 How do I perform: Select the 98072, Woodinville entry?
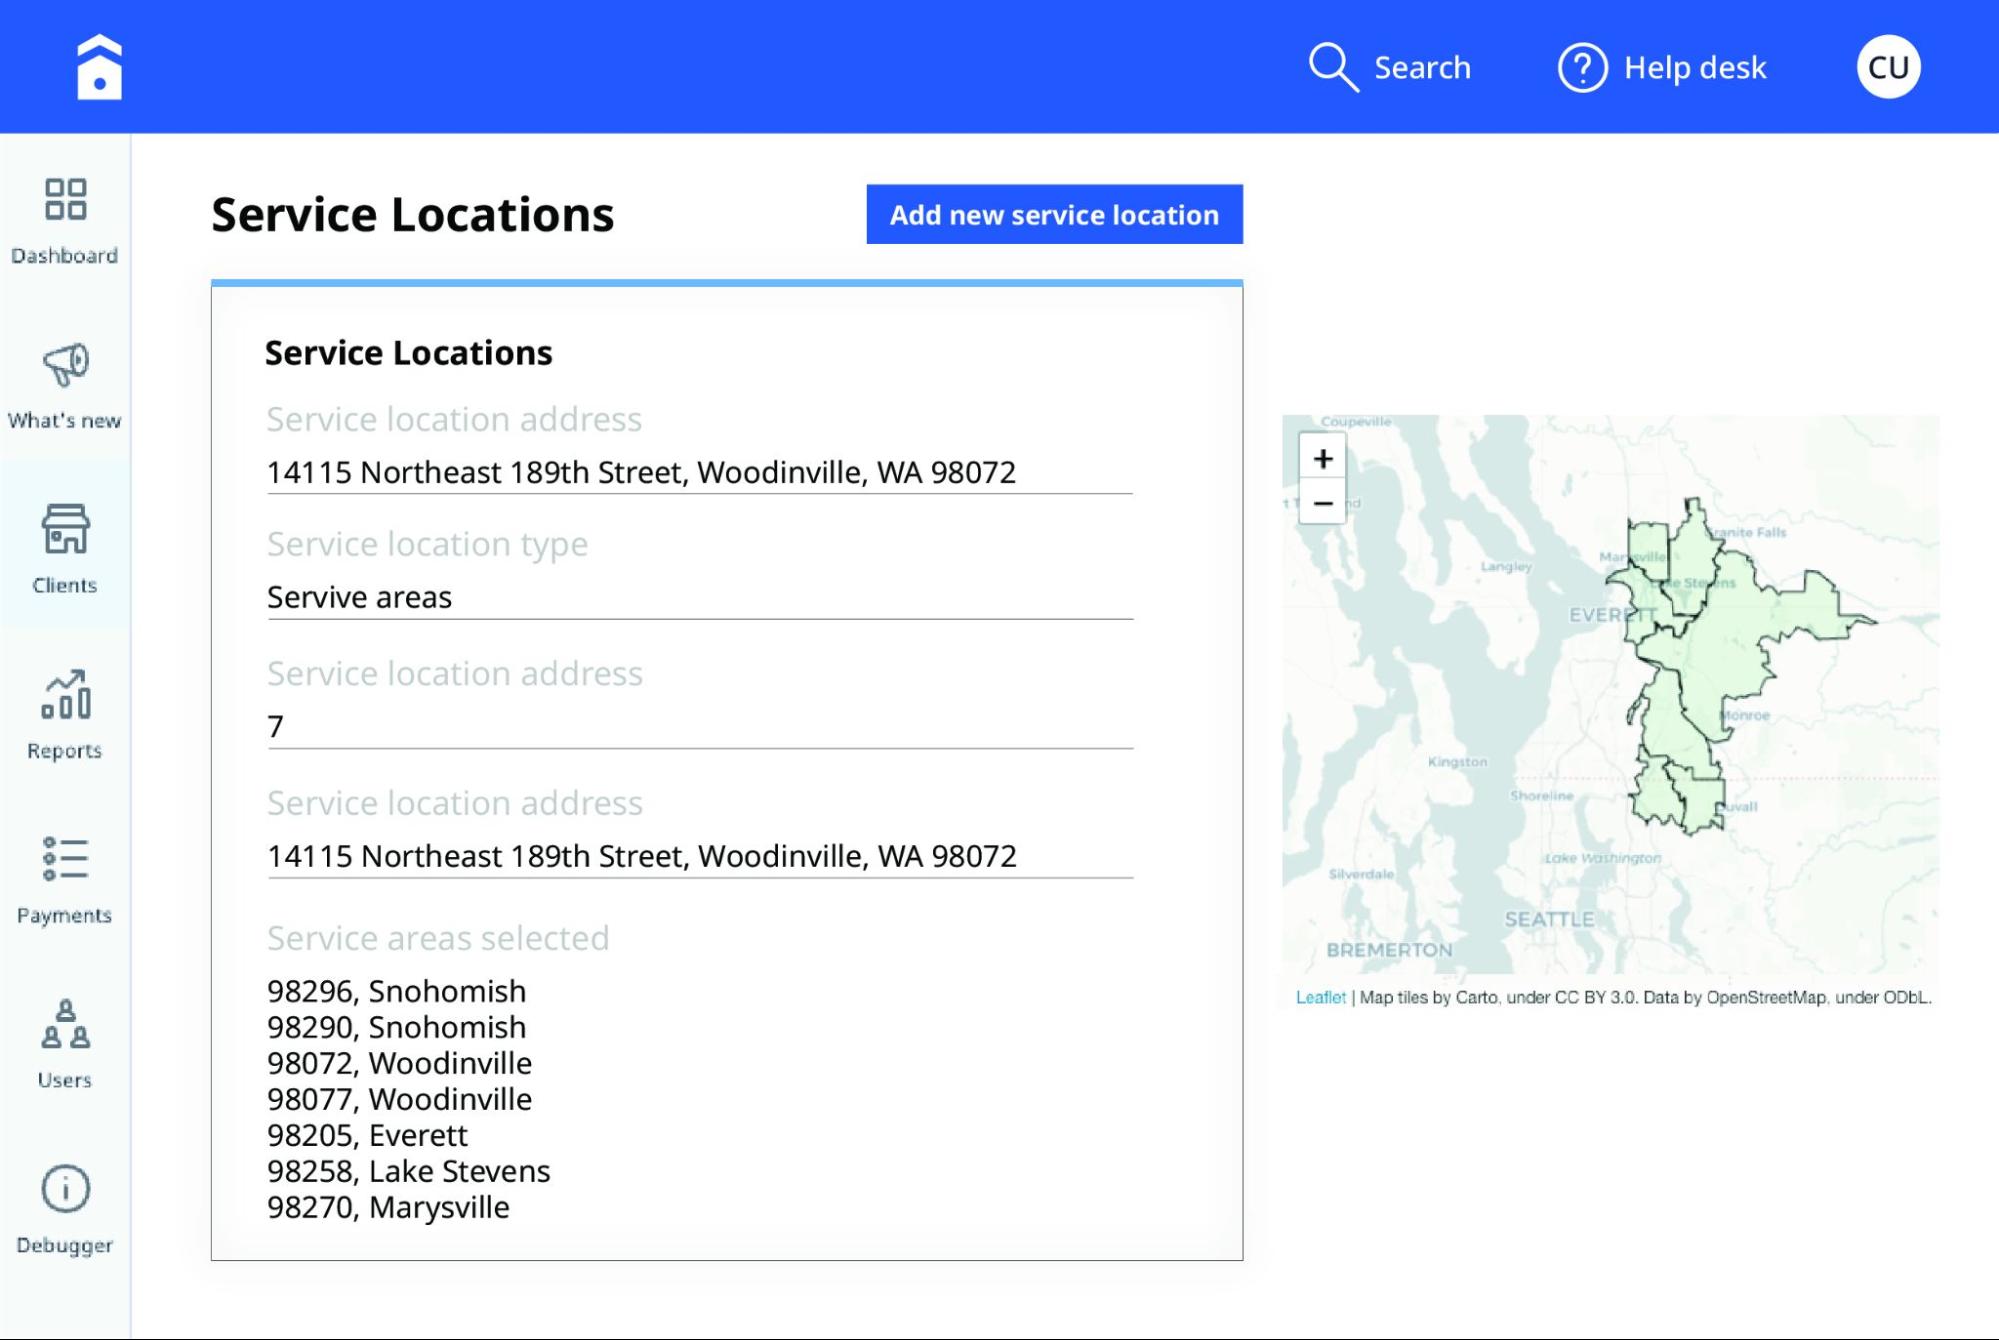click(x=399, y=1063)
